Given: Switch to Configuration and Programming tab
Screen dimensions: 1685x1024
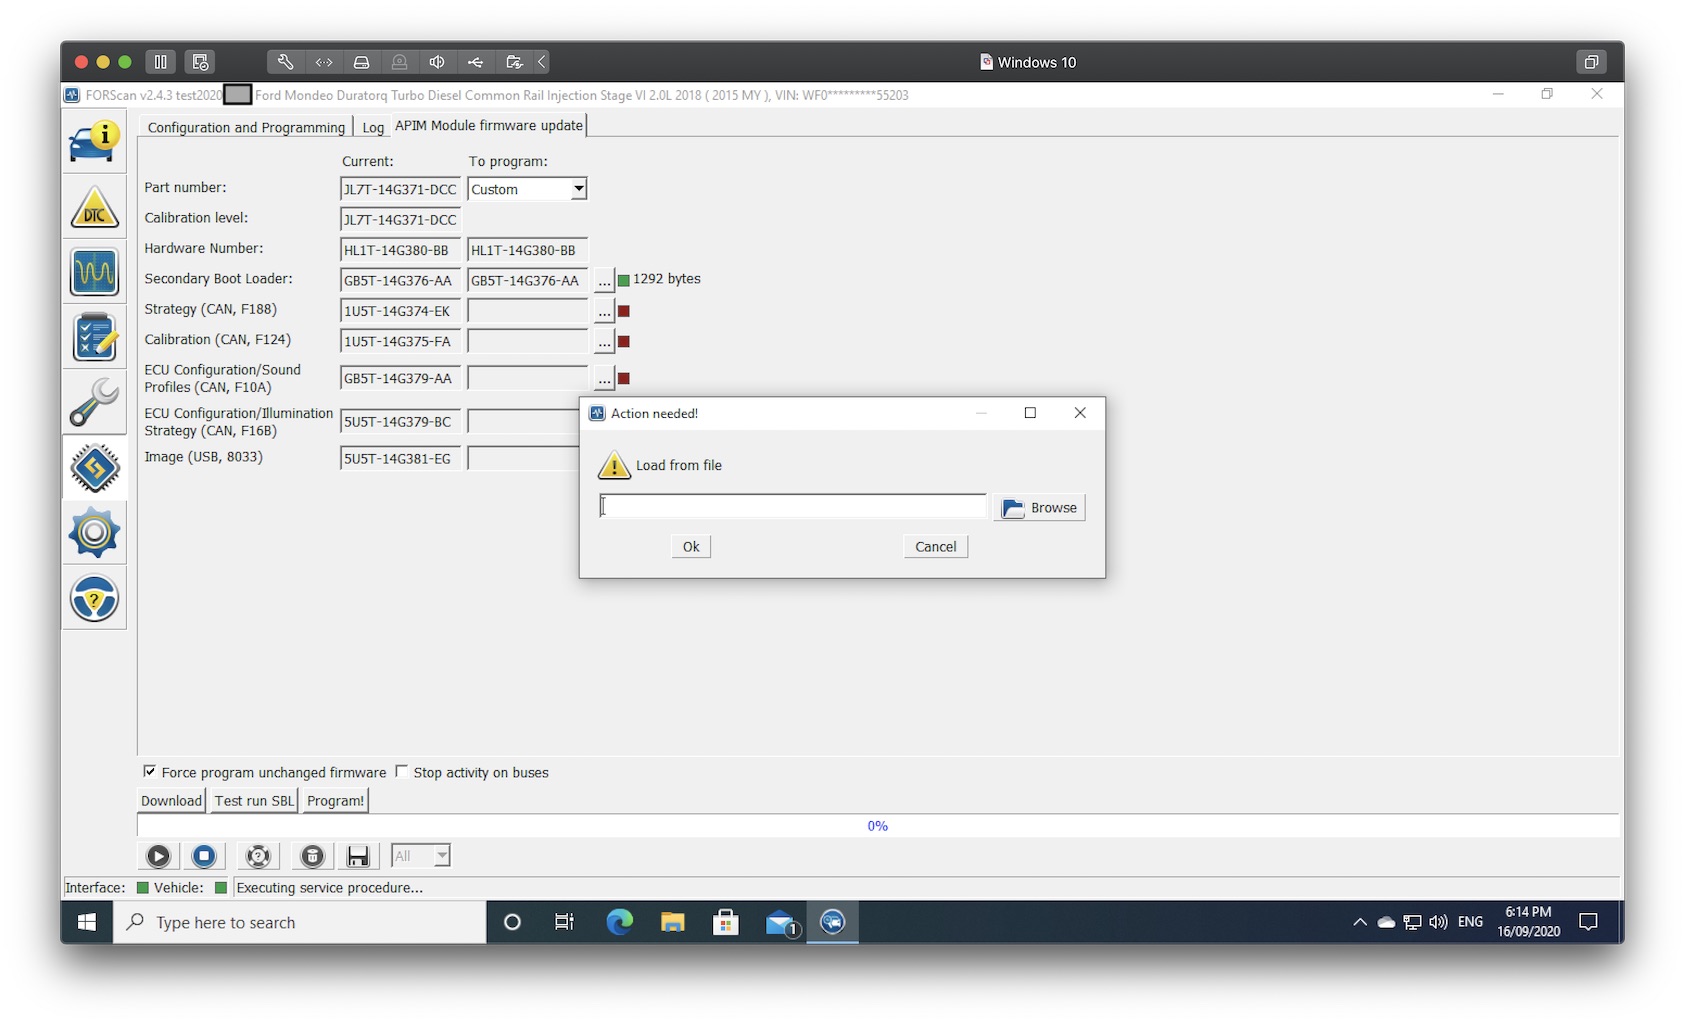Looking at the screenshot, I should tap(246, 127).
